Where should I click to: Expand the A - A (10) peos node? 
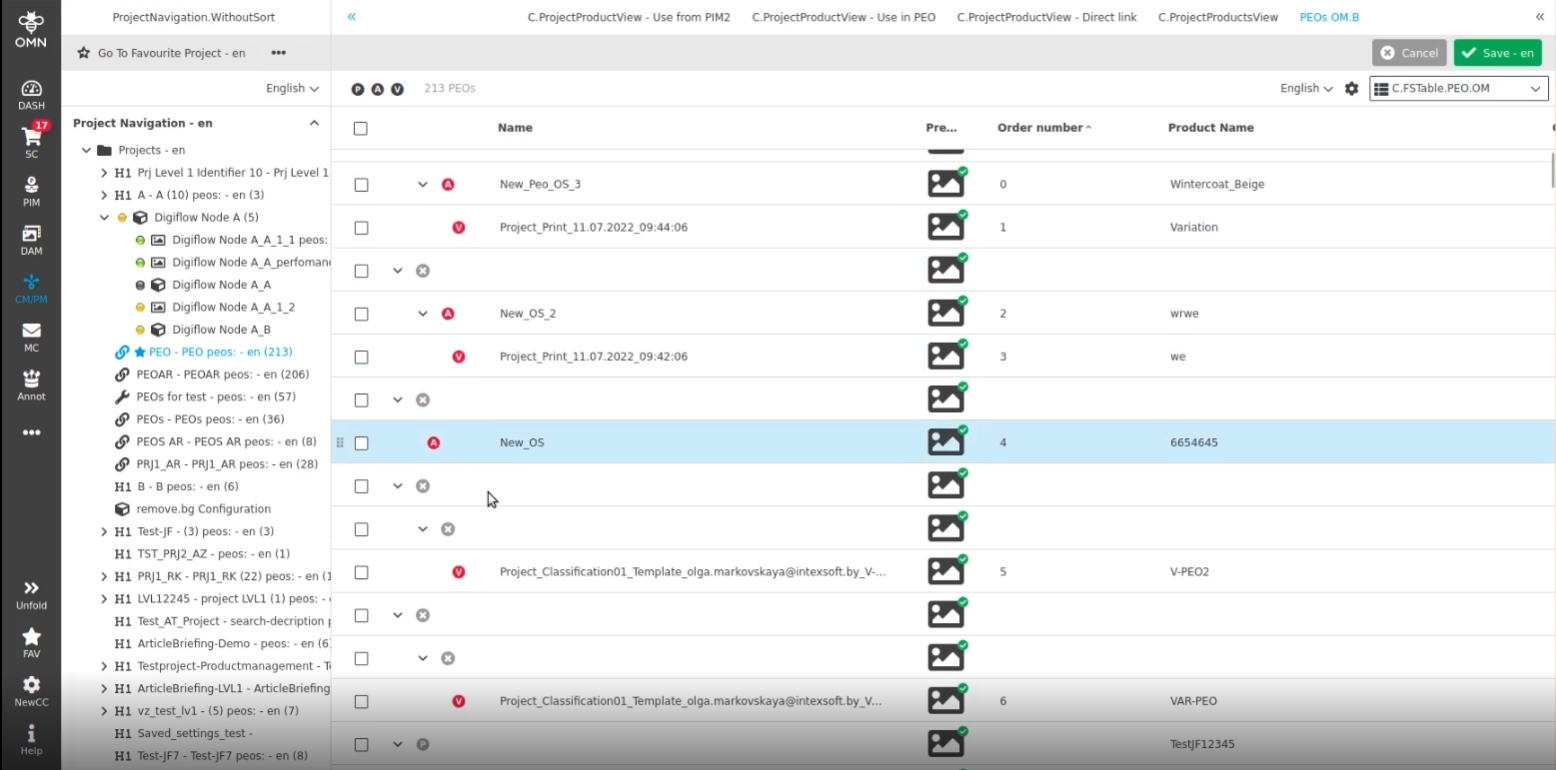(104, 195)
